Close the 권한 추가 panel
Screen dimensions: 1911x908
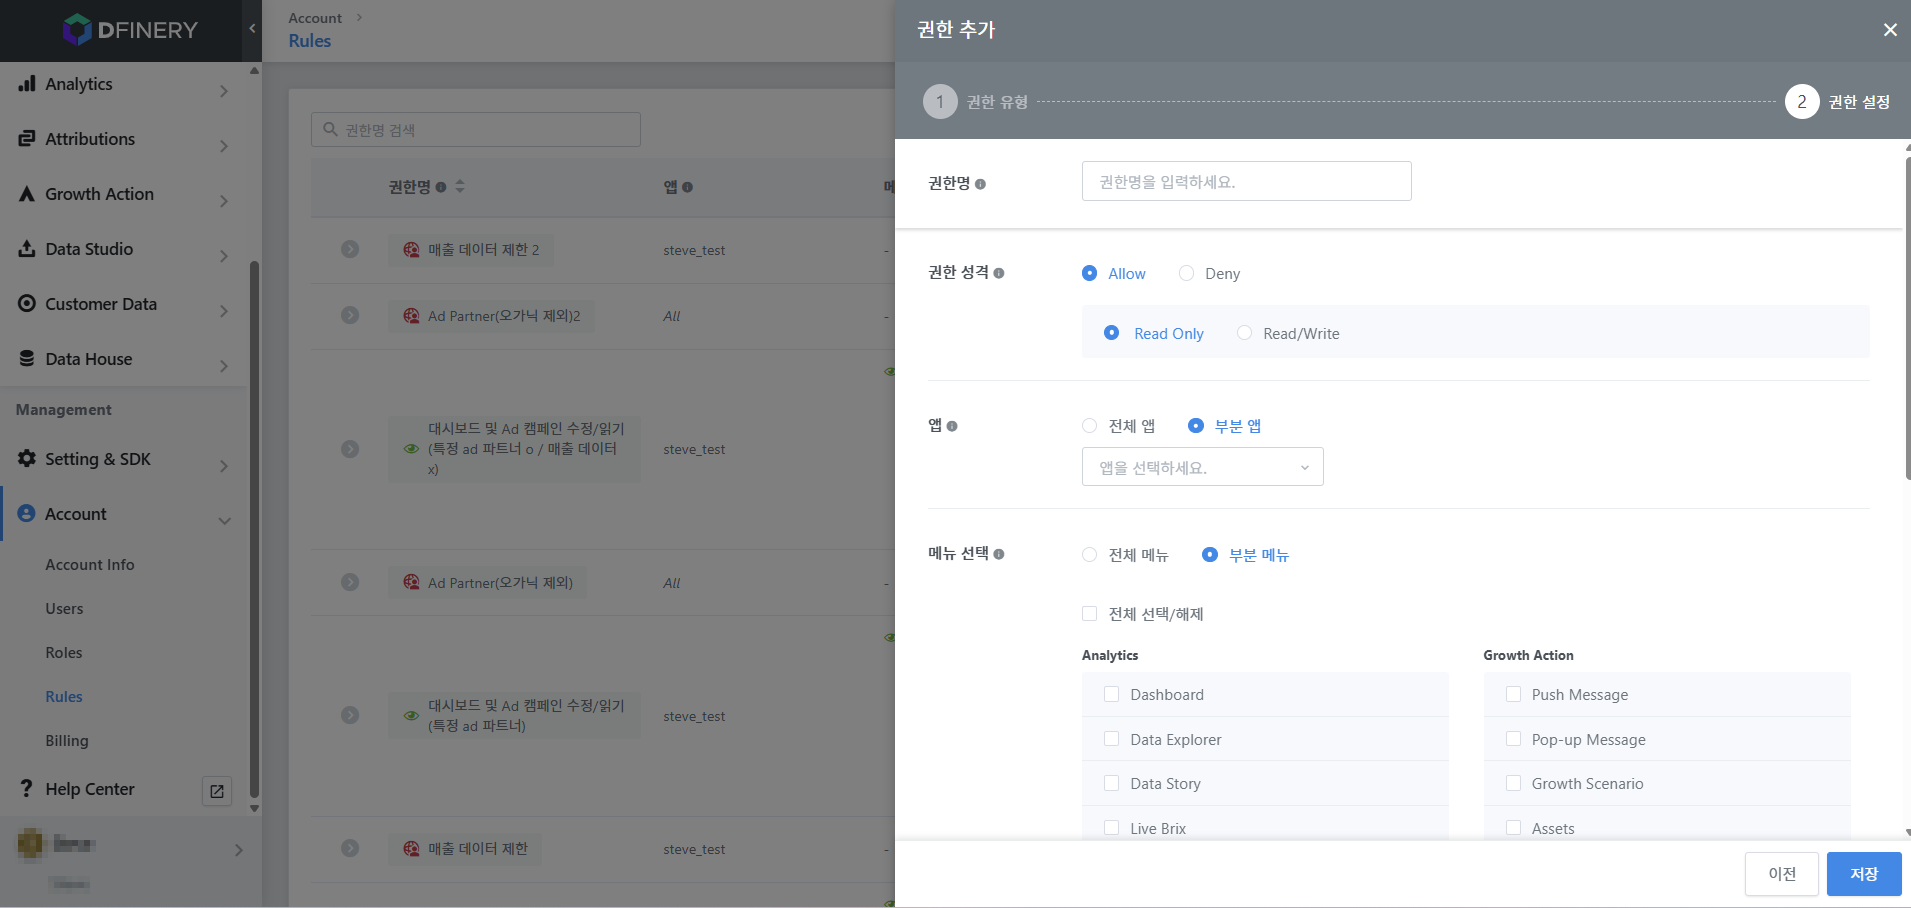(1890, 30)
